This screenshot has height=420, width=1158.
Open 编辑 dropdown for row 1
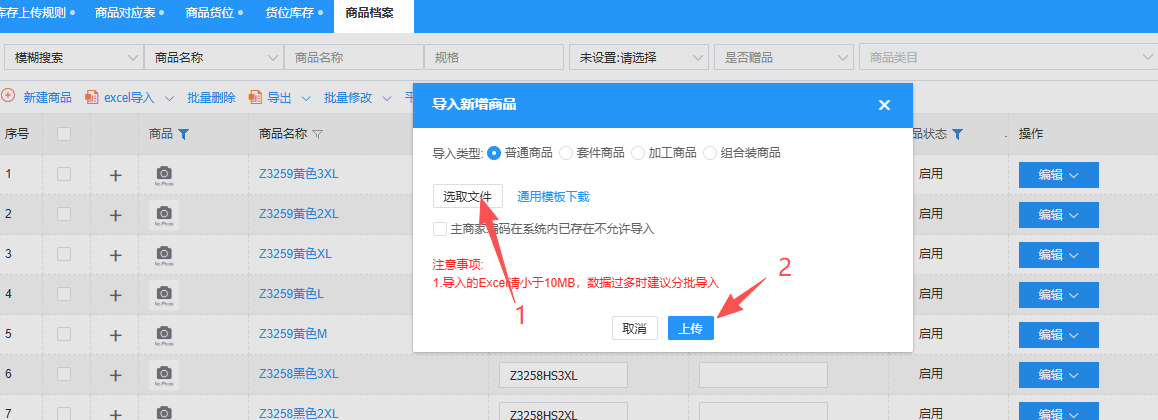(x=1074, y=175)
